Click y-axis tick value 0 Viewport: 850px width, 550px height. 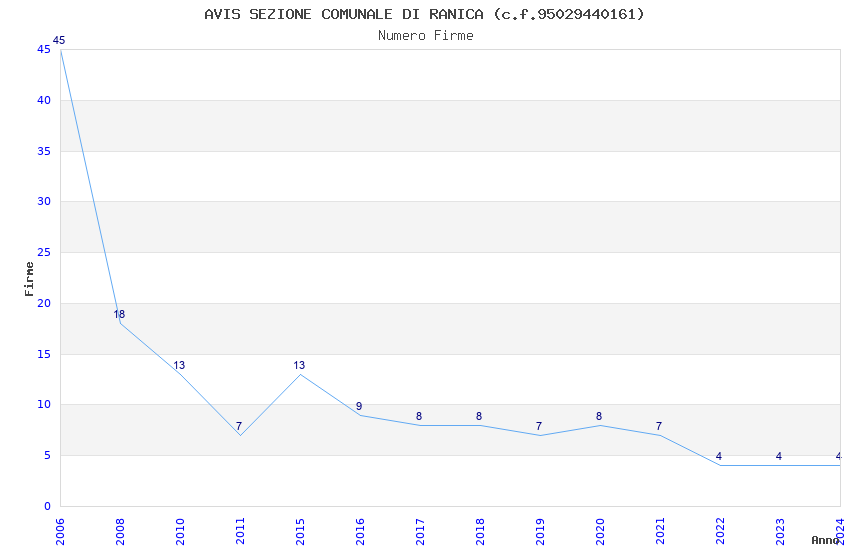pyautogui.click(x=47, y=506)
